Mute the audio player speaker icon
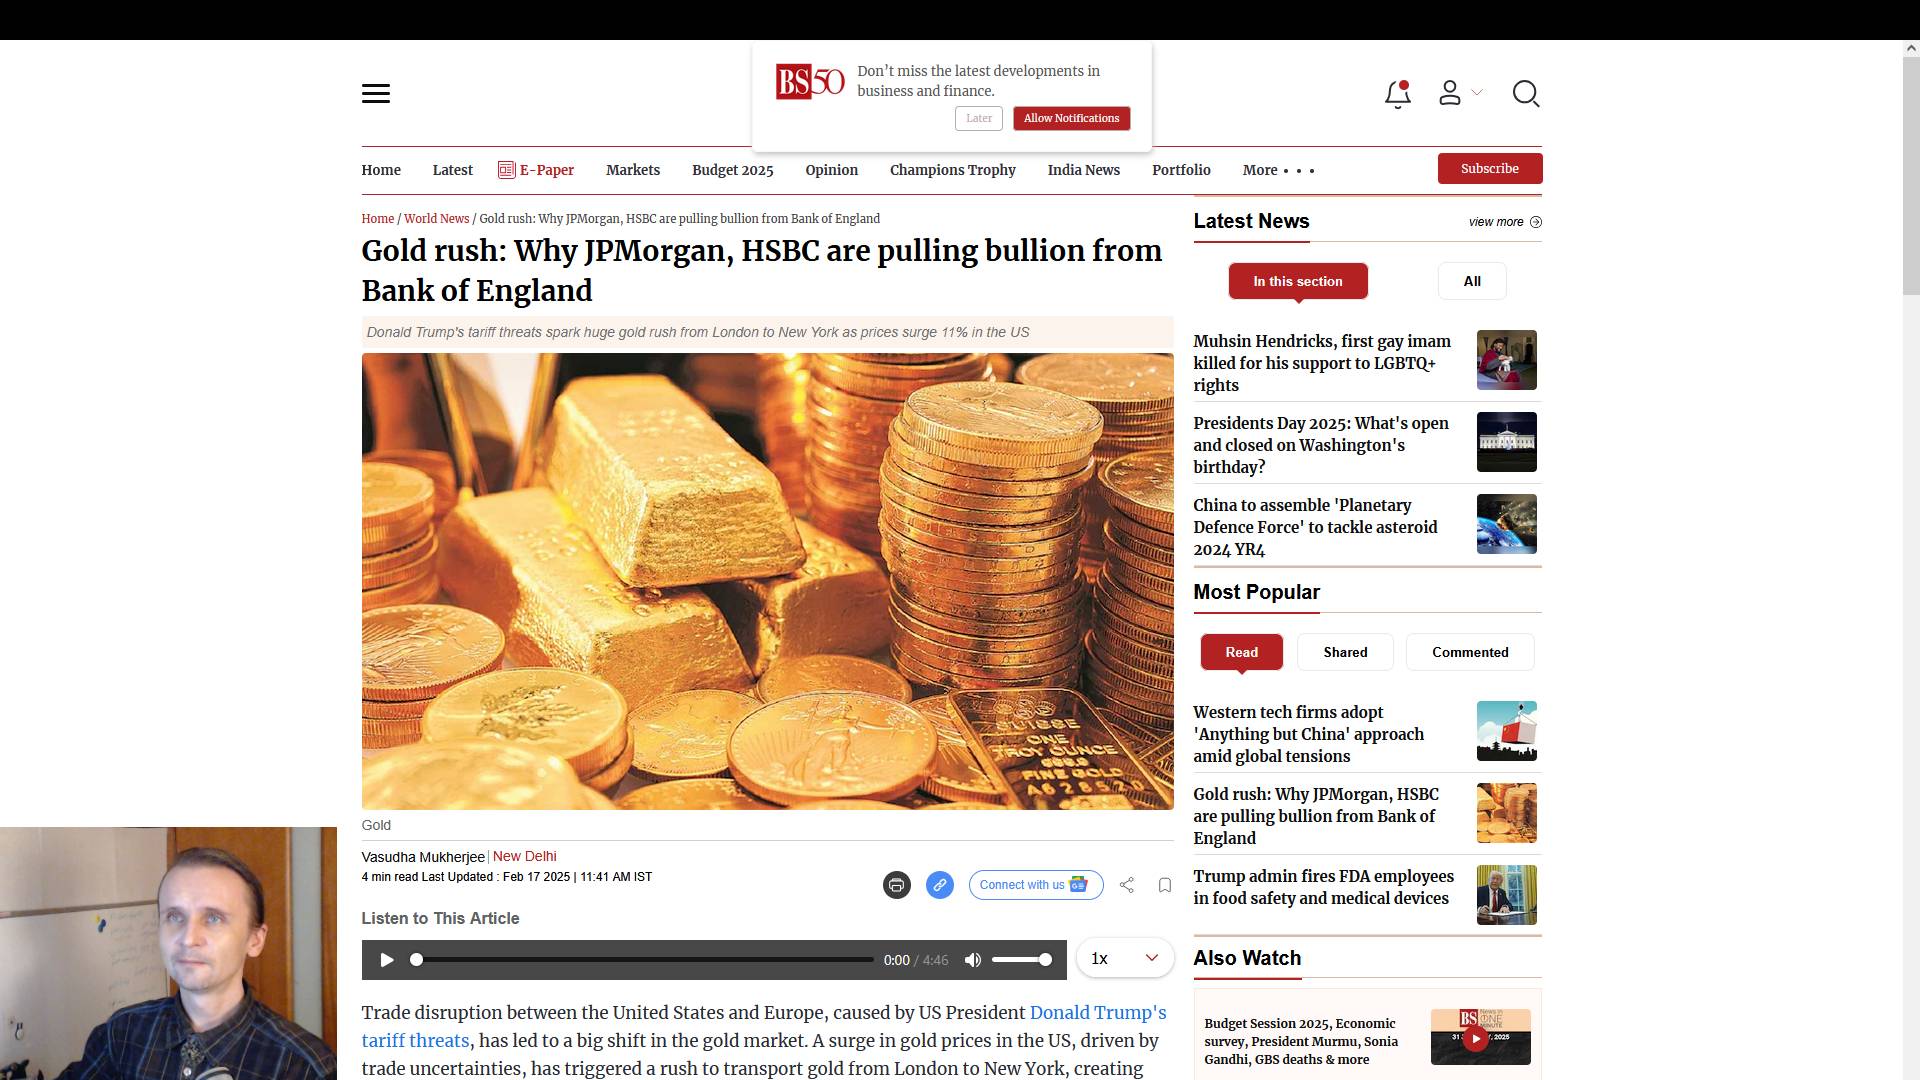The image size is (1920, 1080). coord(973,960)
